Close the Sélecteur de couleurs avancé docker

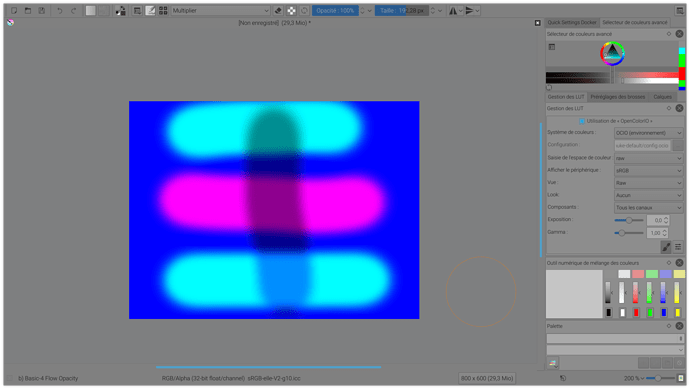(x=679, y=34)
